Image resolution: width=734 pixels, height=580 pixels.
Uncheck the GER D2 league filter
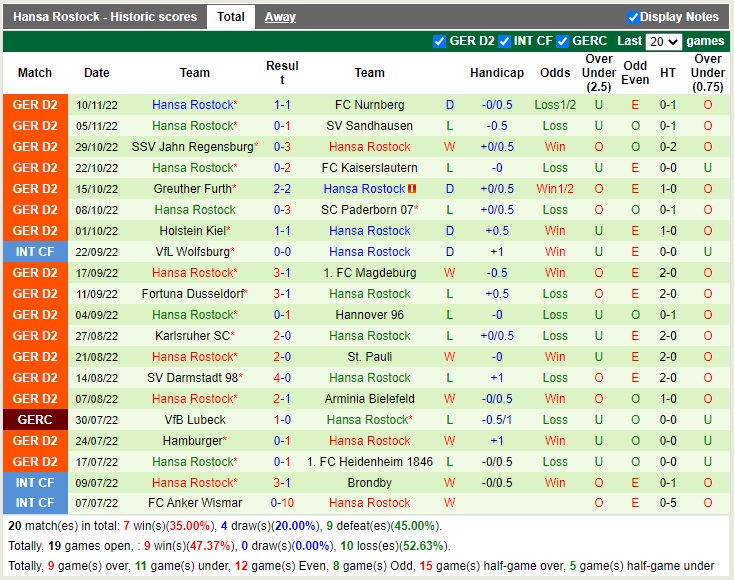[439, 41]
